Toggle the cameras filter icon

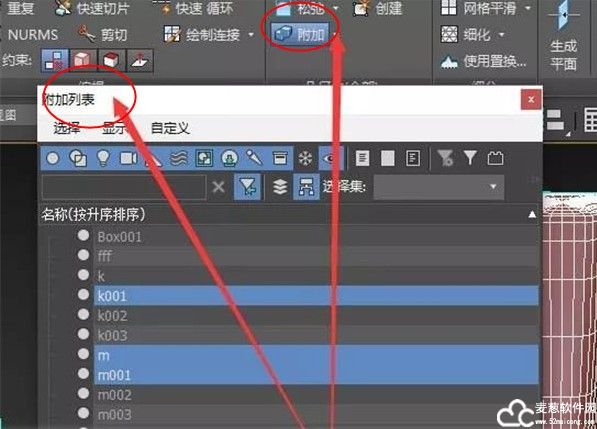tap(128, 158)
